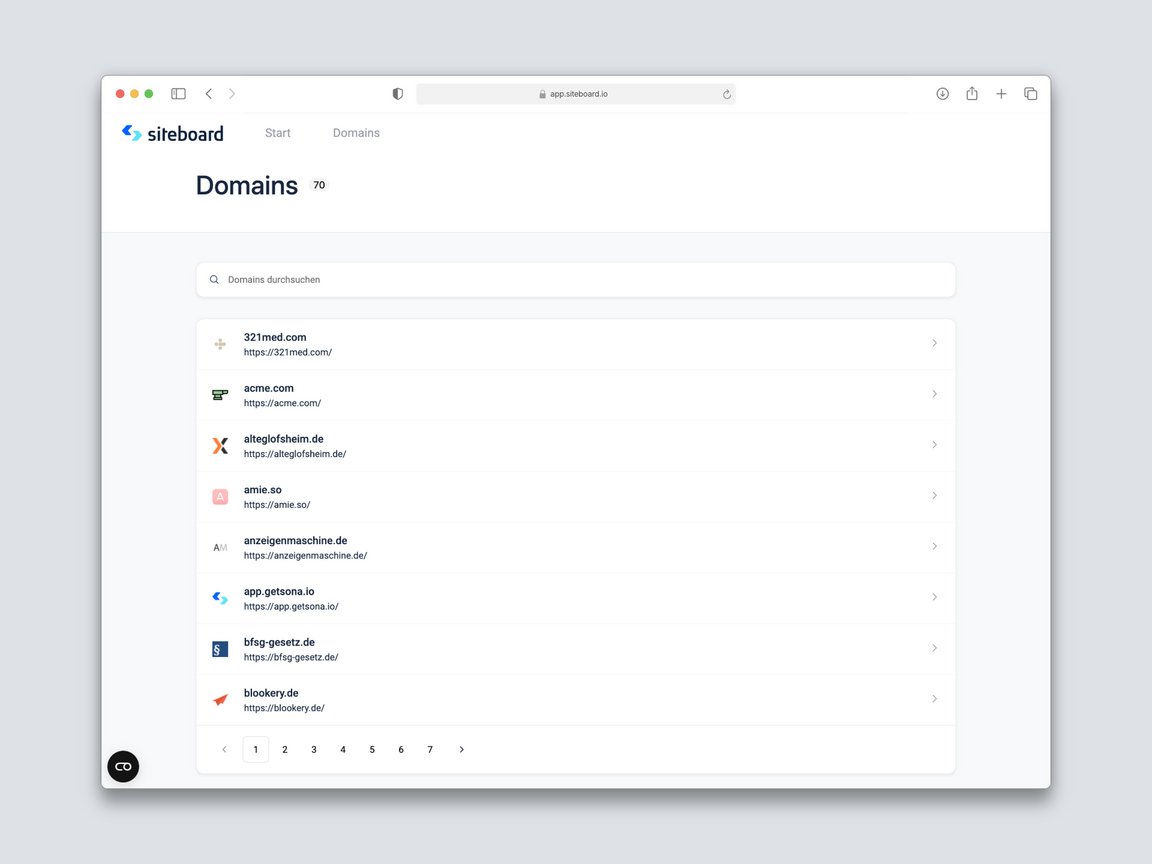The width and height of the screenshot is (1152, 864).
Task: Expand the app.getsona.io row chevron
Action: point(935,597)
